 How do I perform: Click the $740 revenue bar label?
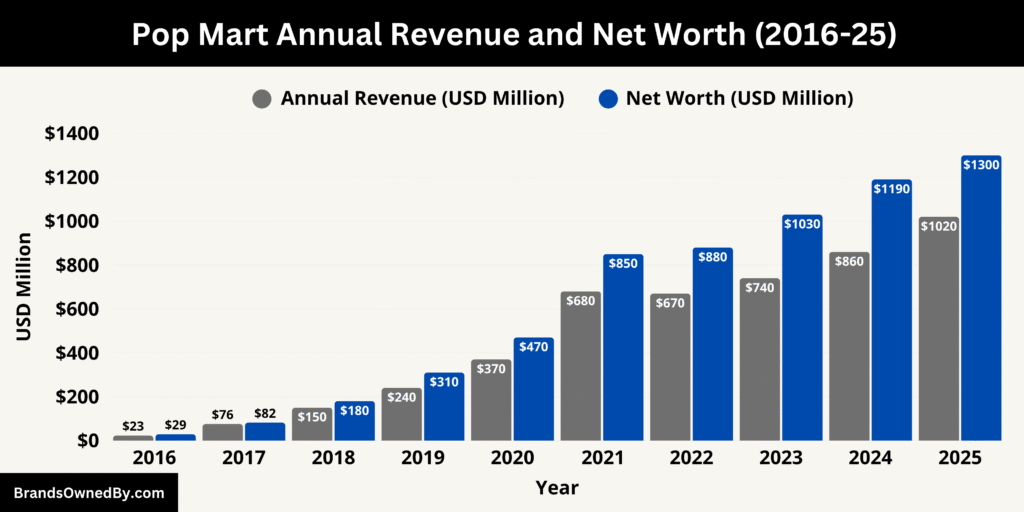click(x=760, y=288)
